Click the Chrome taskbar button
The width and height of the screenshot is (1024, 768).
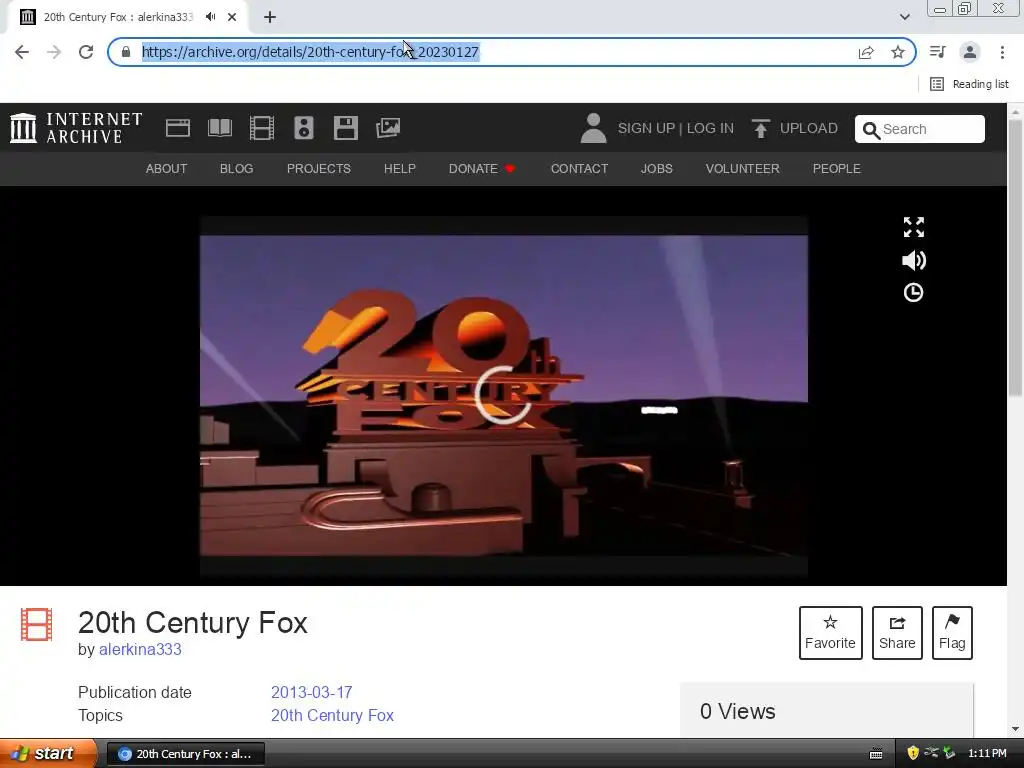point(185,754)
